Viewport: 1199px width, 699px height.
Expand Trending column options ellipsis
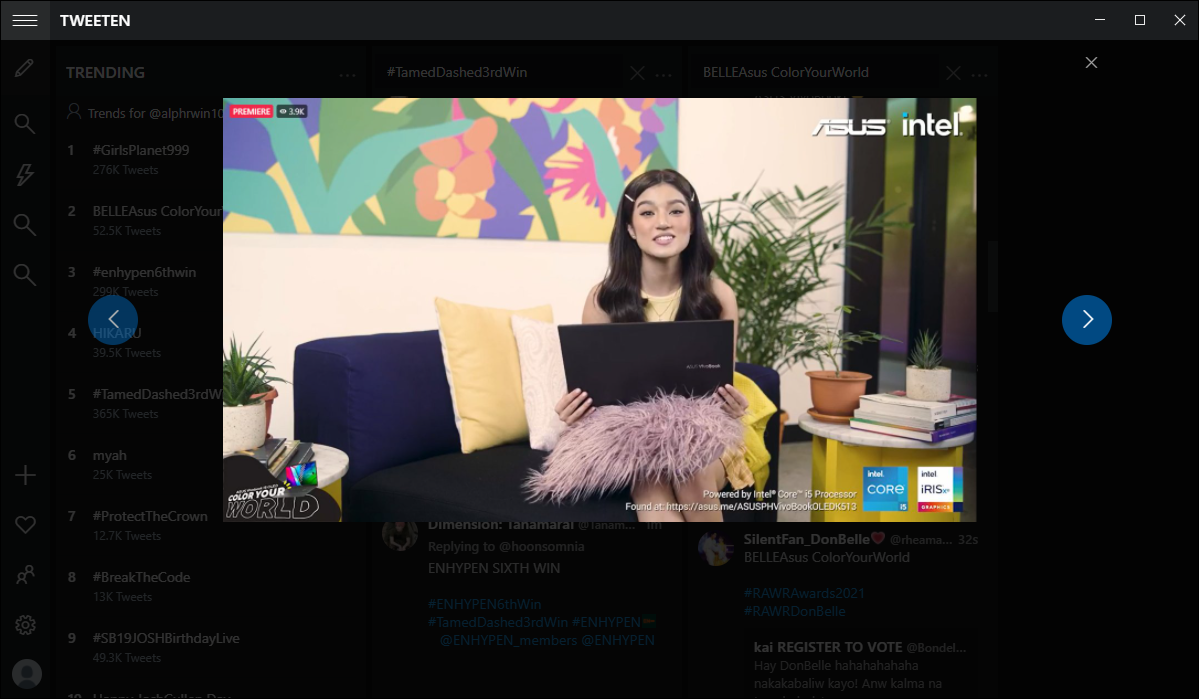[347, 74]
